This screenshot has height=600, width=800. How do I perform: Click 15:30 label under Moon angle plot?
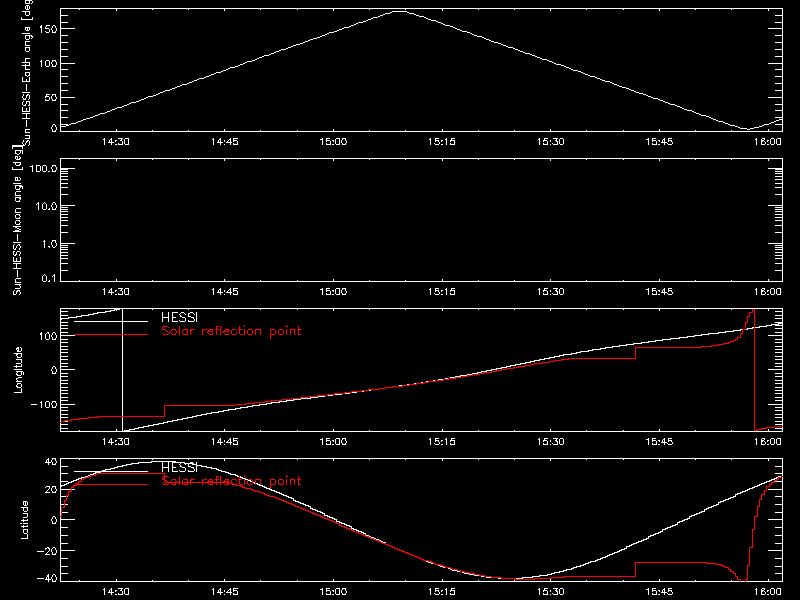click(x=551, y=292)
